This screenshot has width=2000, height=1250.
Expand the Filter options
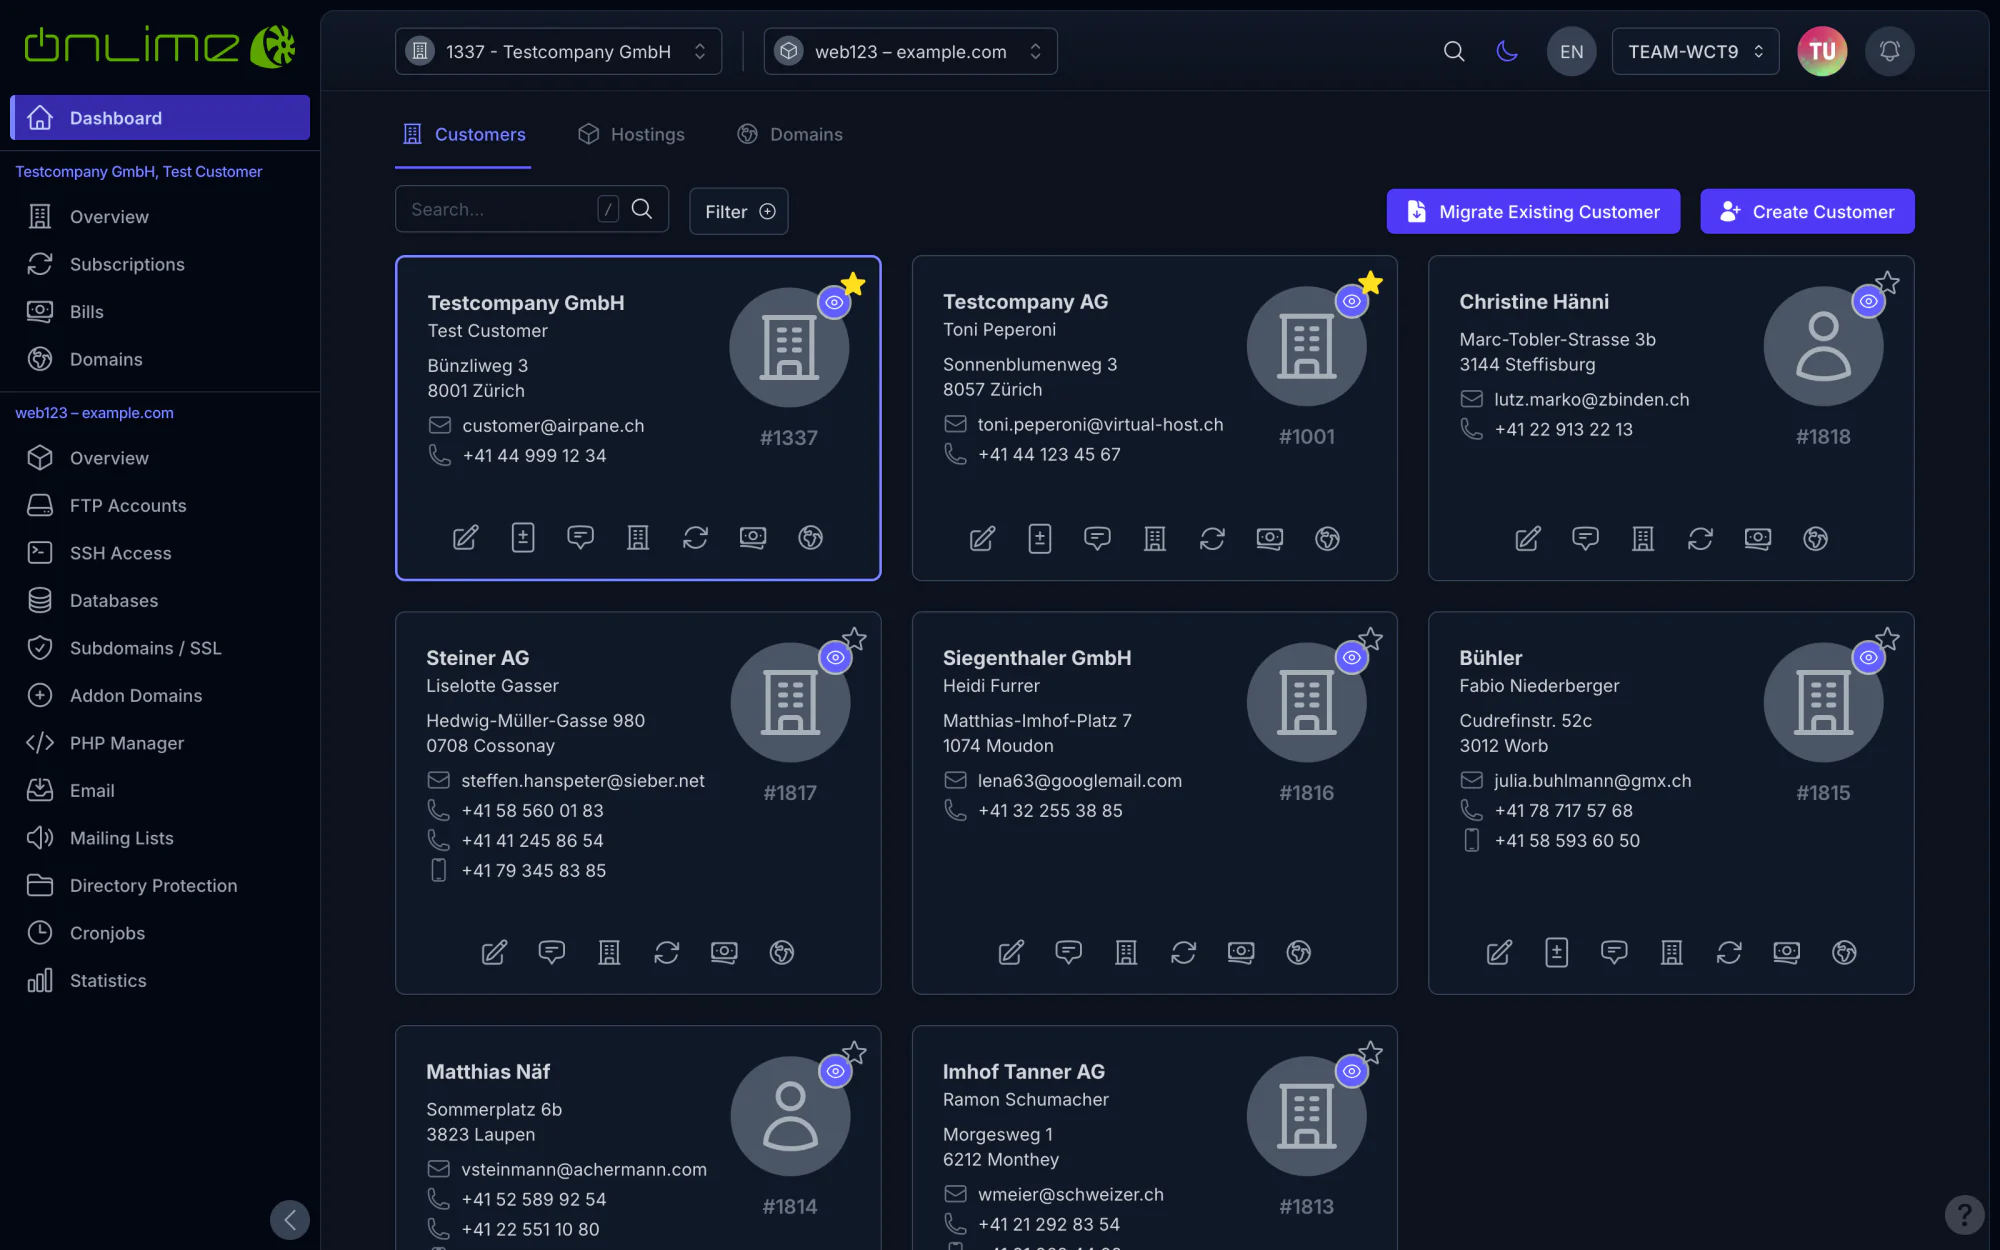pos(739,211)
